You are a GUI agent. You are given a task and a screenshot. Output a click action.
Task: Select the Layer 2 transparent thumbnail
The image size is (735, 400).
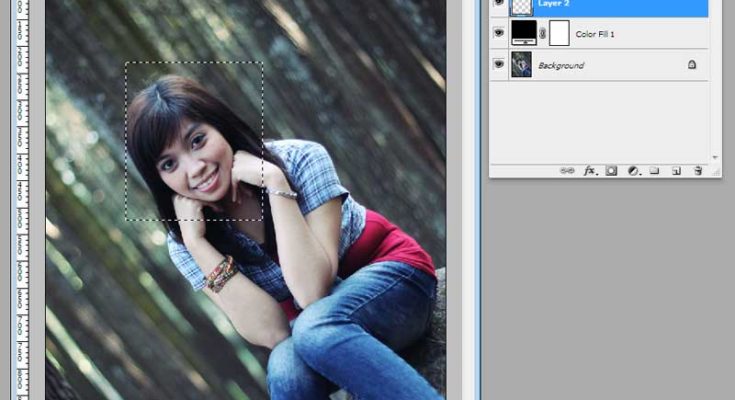tap(521, 7)
